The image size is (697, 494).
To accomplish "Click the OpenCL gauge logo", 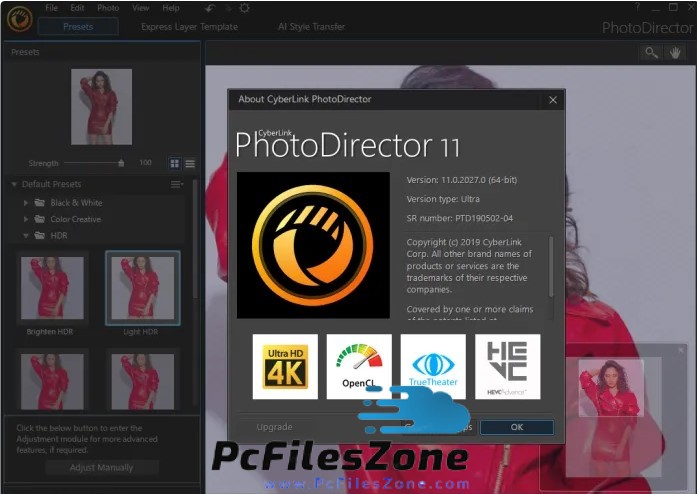I will [x=359, y=367].
